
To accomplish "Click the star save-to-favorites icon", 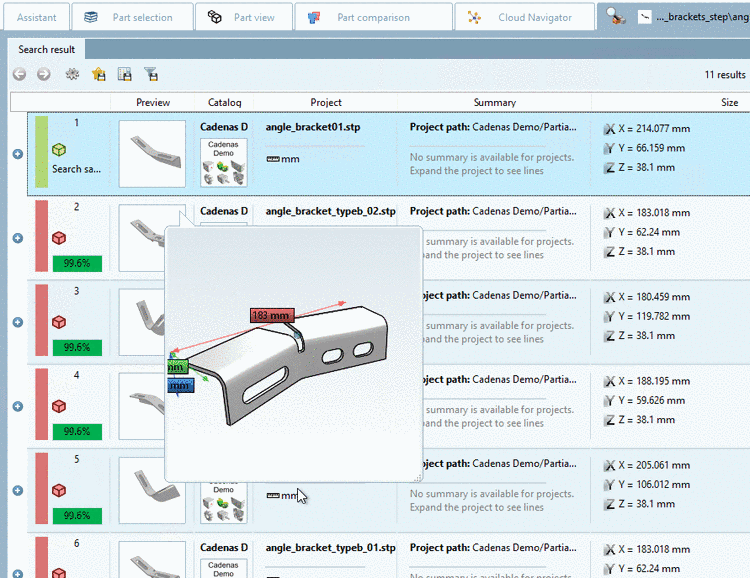I will point(98,74).
